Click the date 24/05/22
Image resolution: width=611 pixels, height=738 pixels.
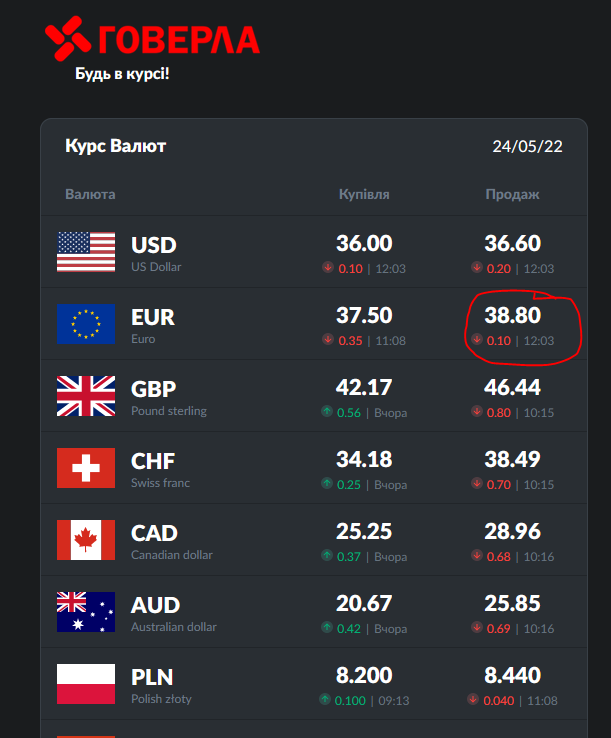pos(527,147)
